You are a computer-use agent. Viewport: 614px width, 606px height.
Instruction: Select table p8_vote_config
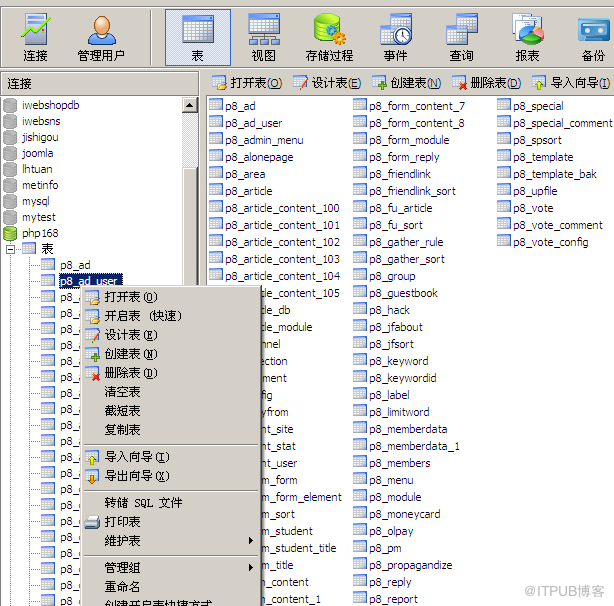click(551, 242)
